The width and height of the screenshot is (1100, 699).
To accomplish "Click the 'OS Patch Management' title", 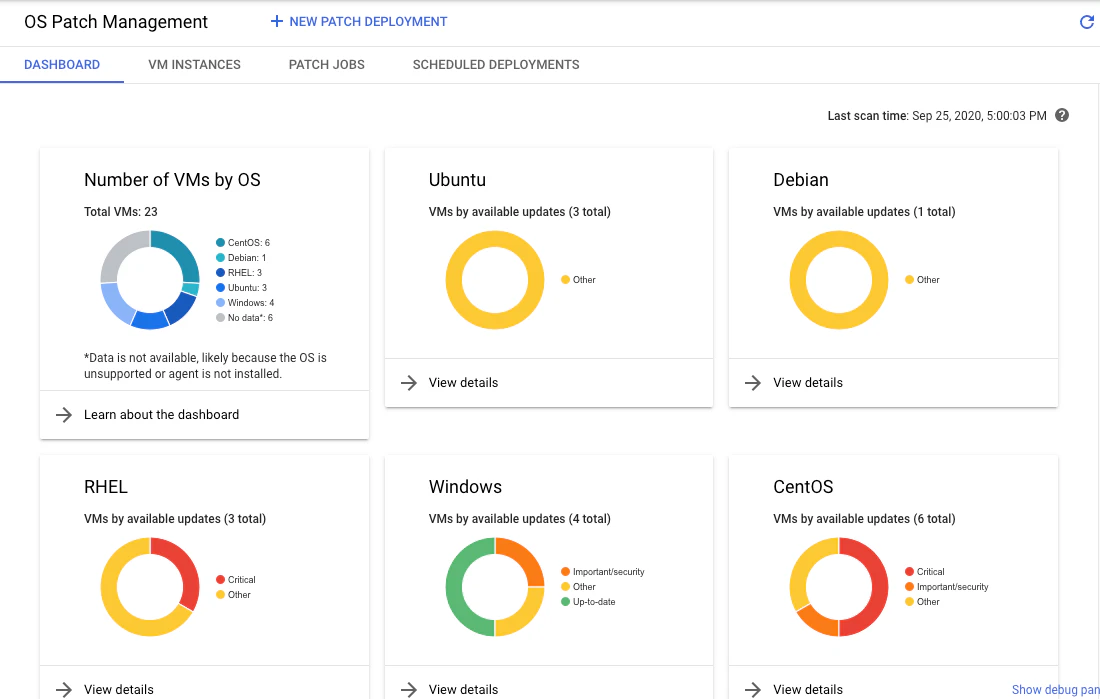I will click(x=116, y=22).
